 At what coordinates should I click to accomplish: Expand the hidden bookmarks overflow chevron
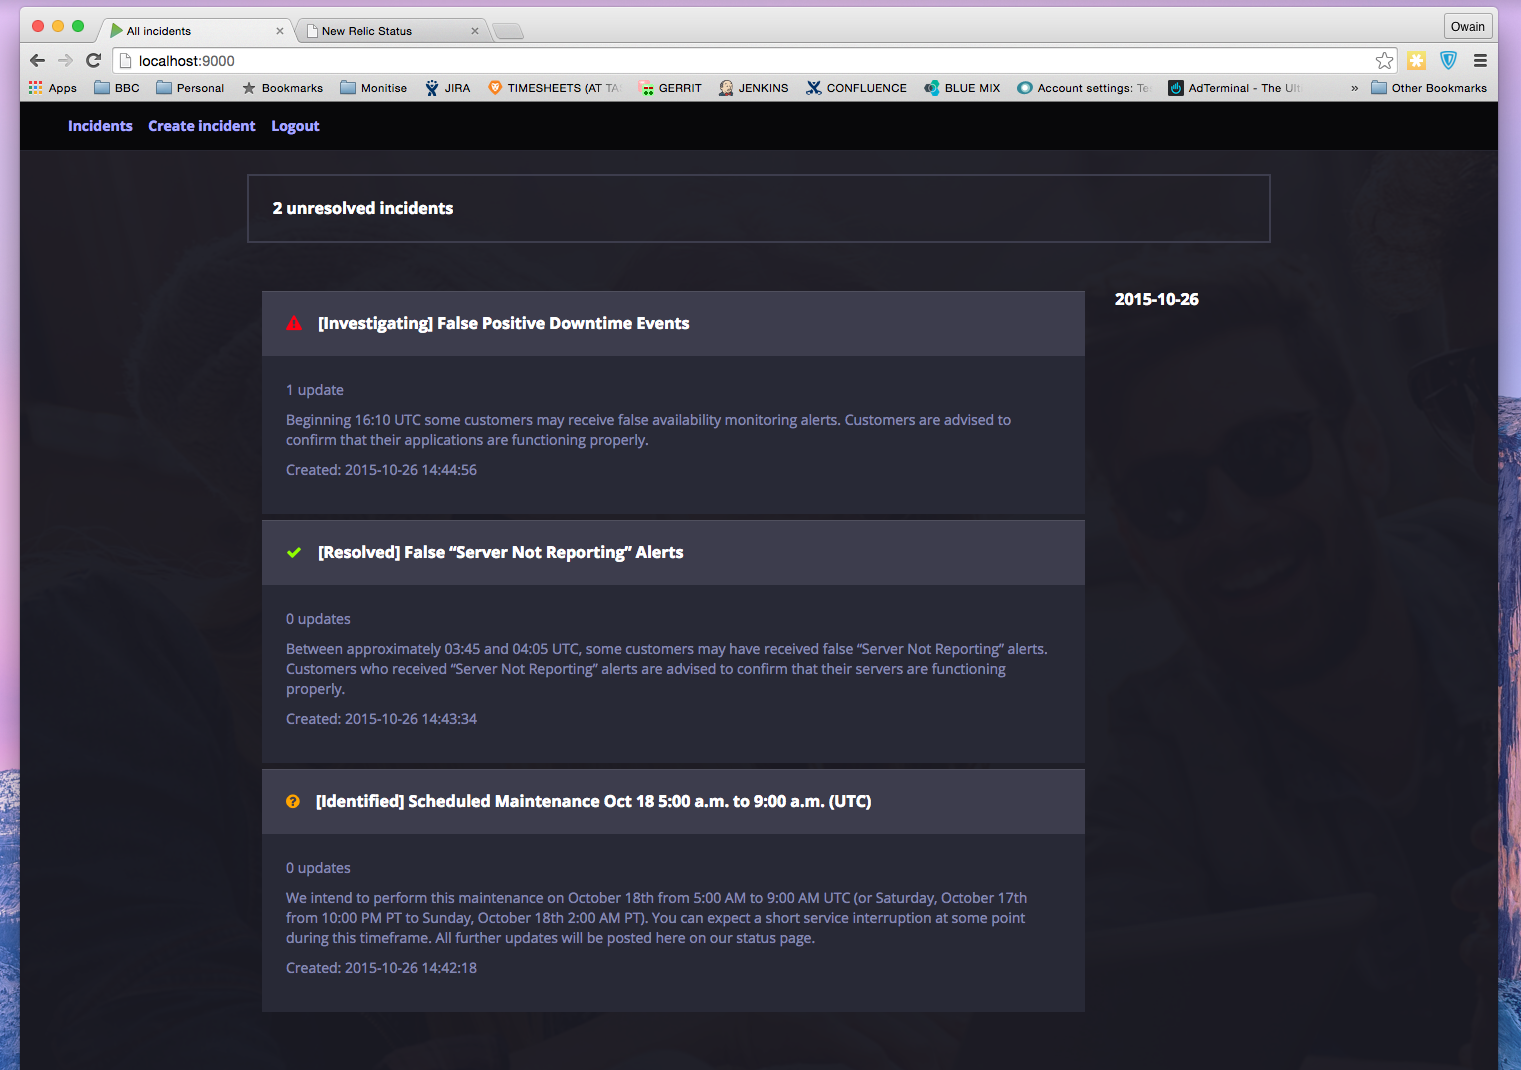click(1354, 88)
